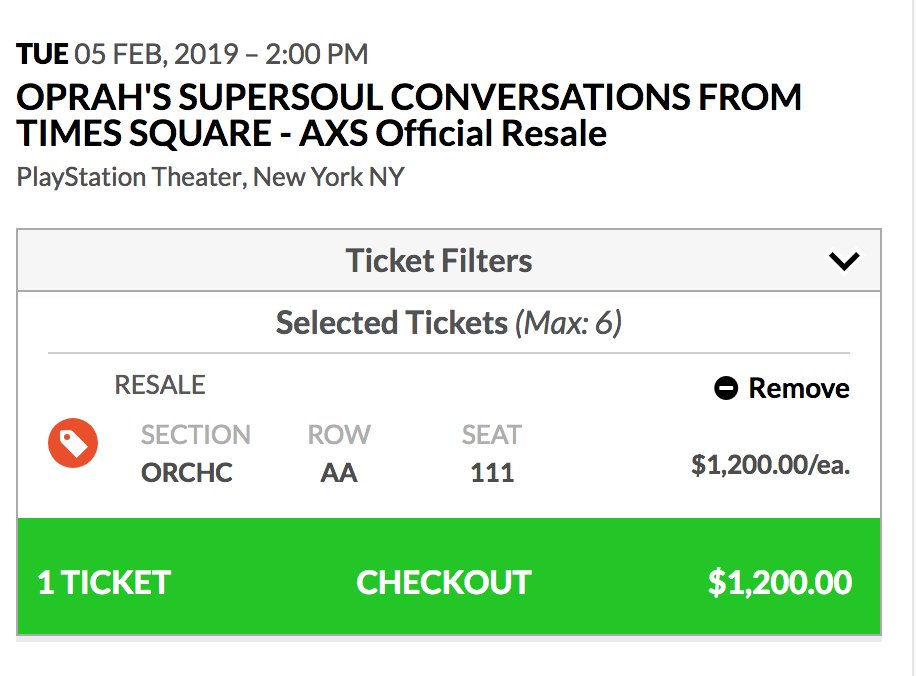Select seat number 111
This screenshot has width=916, height=676.
[492, 472]
